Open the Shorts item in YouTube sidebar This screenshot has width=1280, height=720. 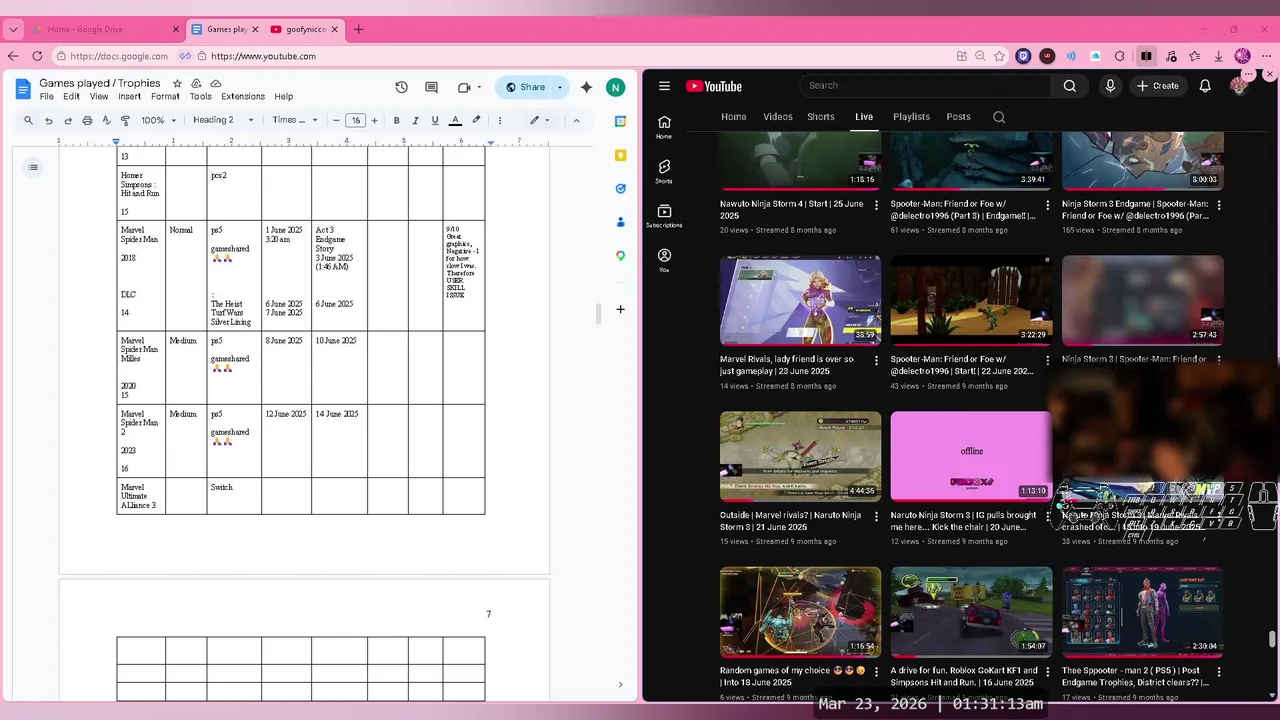tap(664, 171)
